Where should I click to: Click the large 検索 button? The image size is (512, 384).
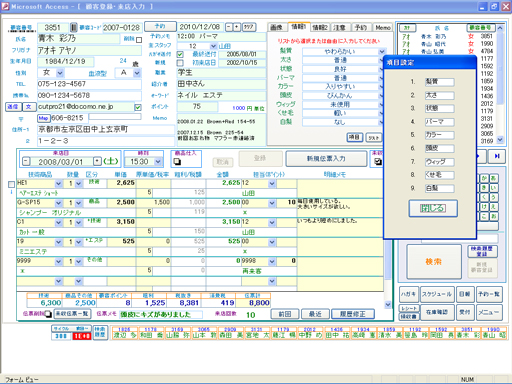pyautogui.click(x=434, y=262)
